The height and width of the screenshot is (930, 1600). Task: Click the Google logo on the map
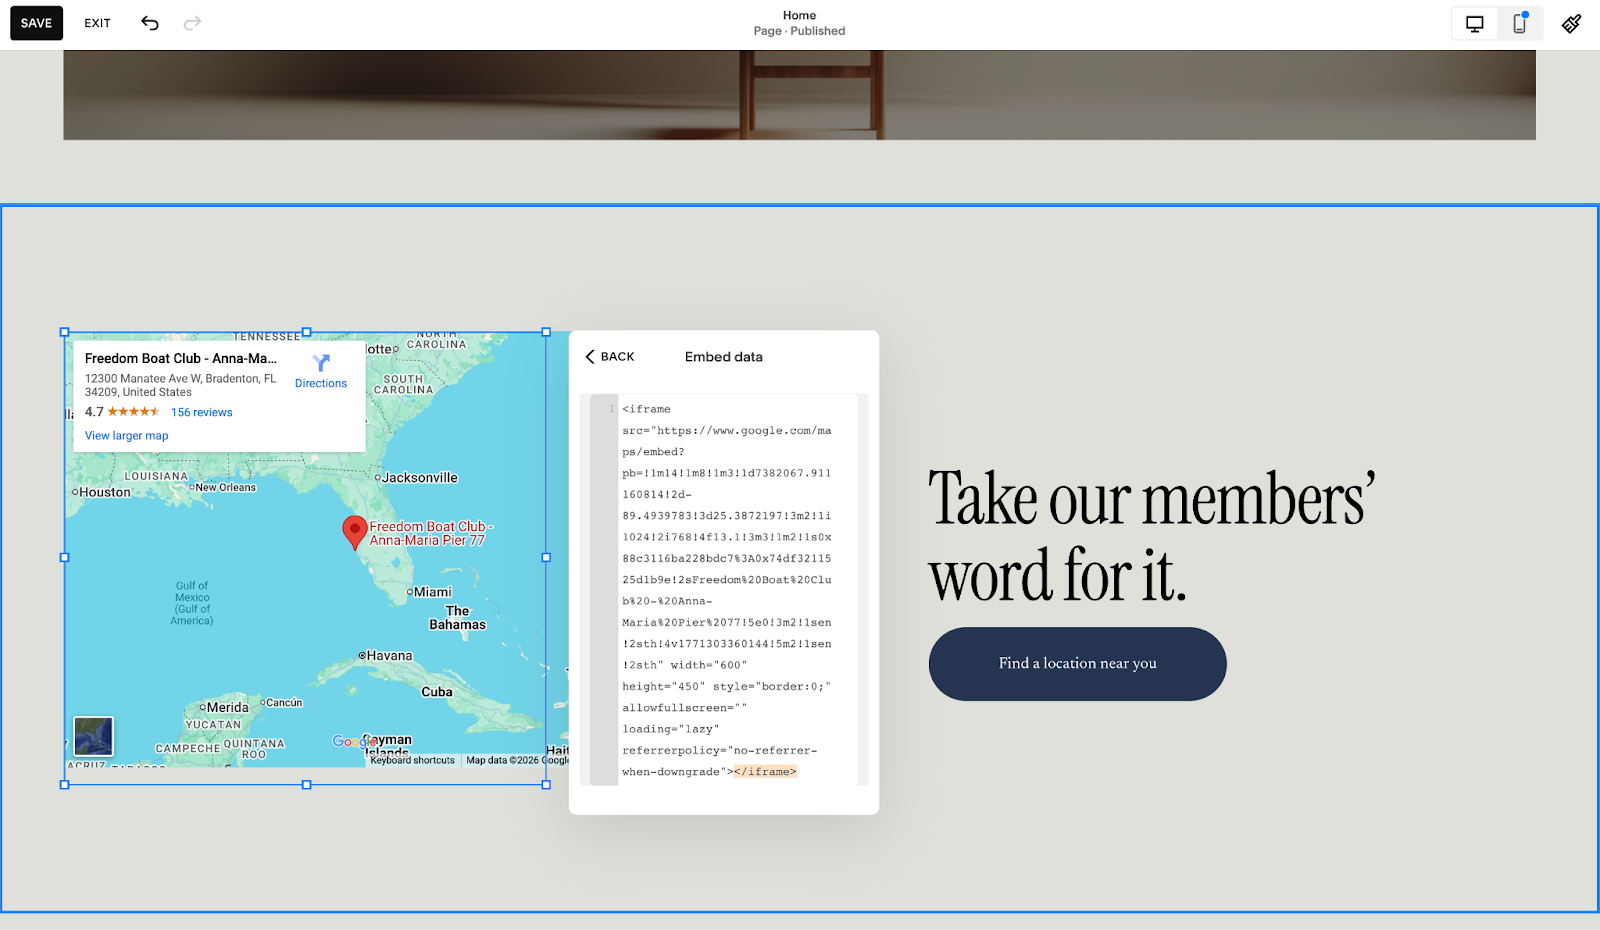coord(355,741)
